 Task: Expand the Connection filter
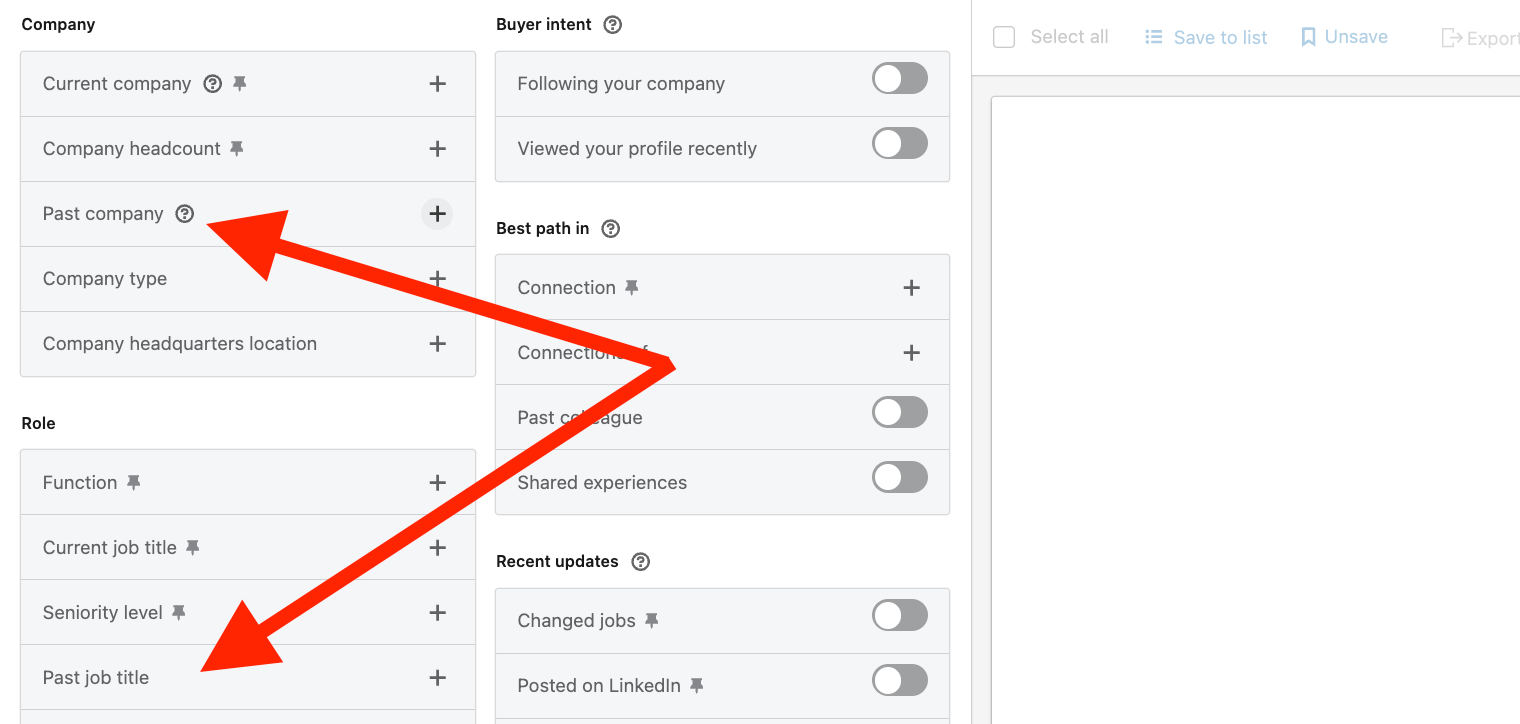[x=911, y=287]
